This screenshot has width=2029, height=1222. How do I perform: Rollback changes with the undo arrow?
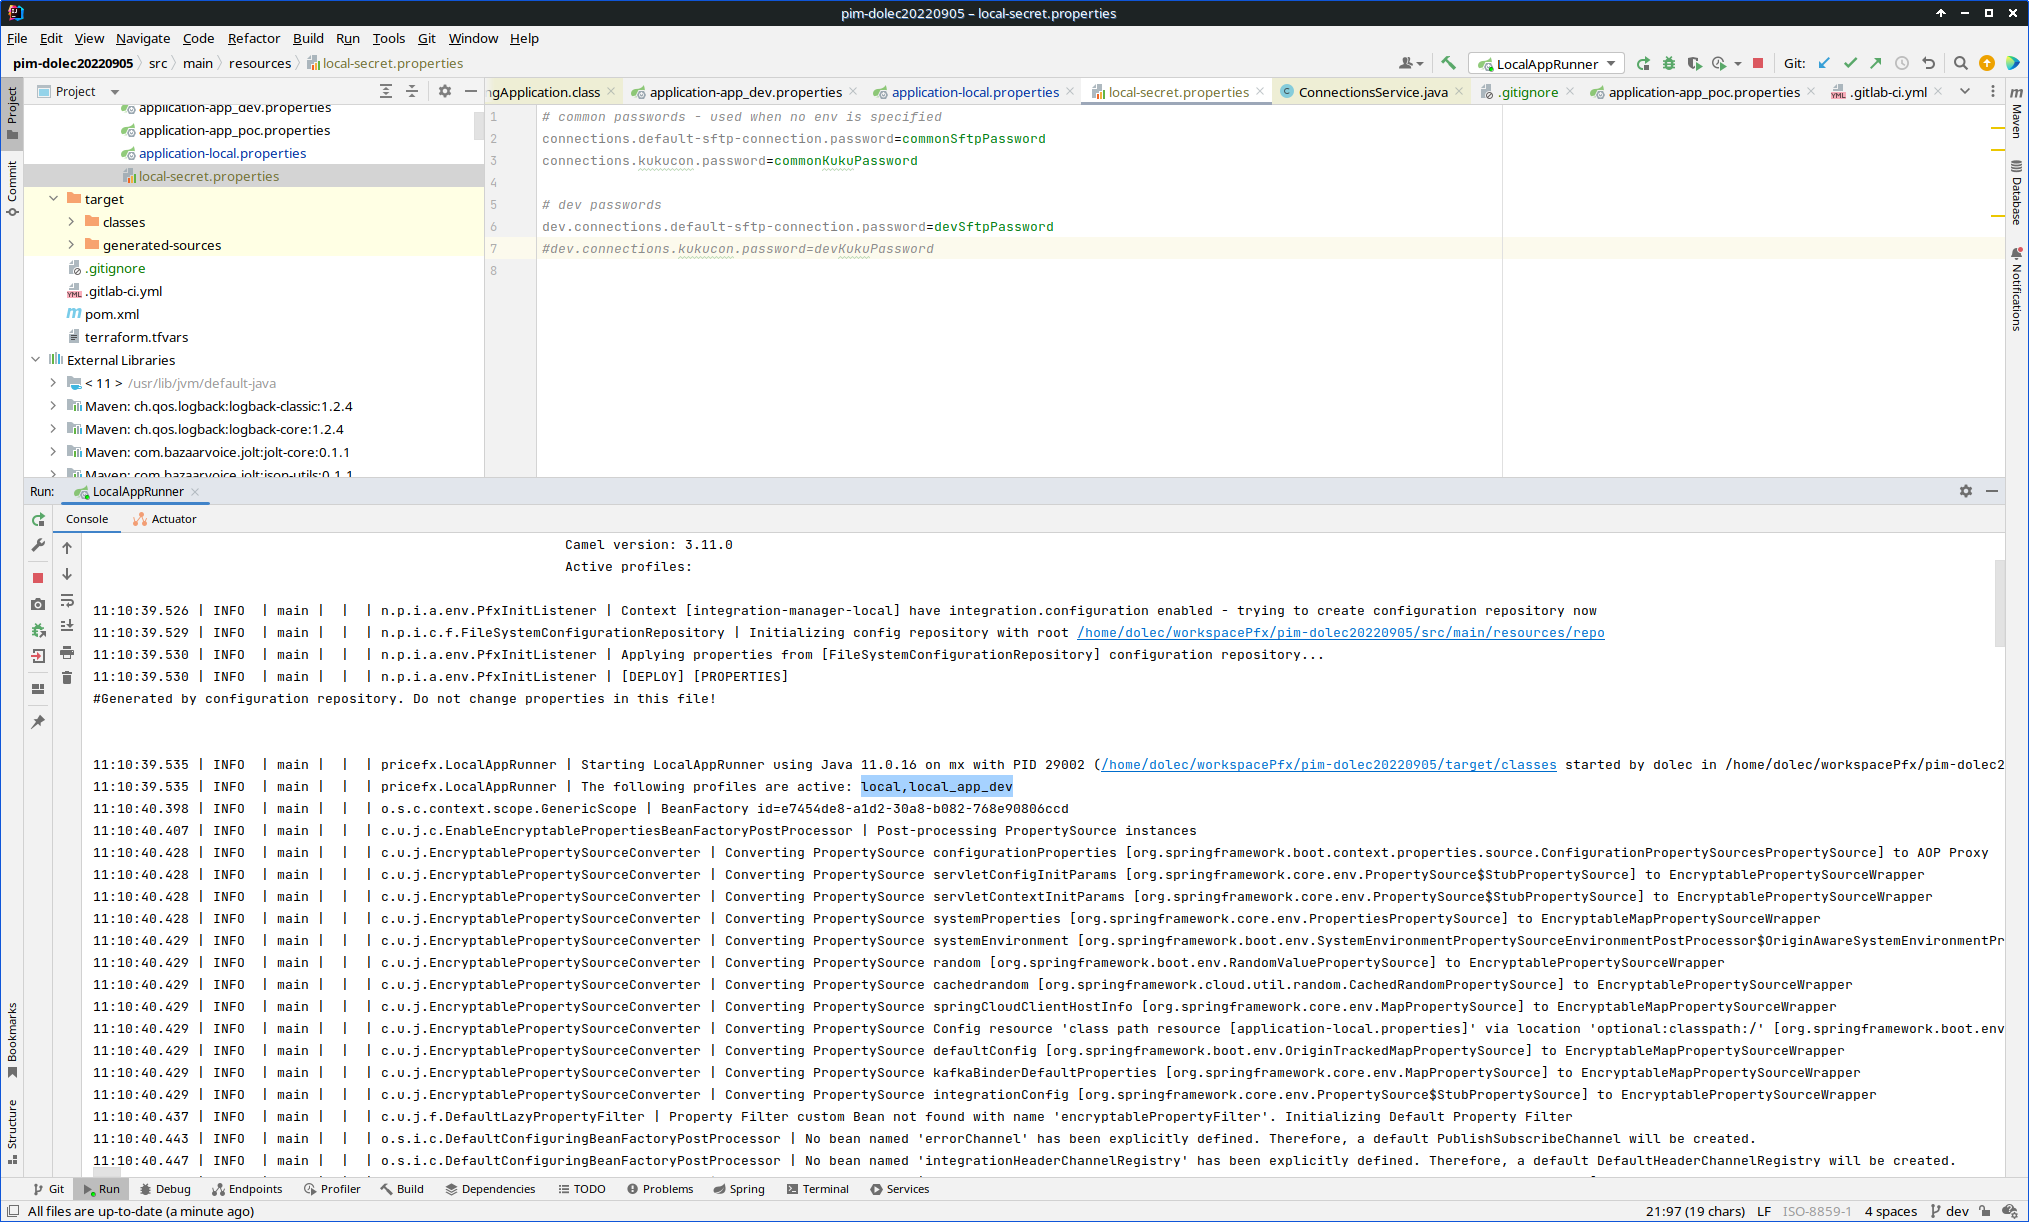1928,63
